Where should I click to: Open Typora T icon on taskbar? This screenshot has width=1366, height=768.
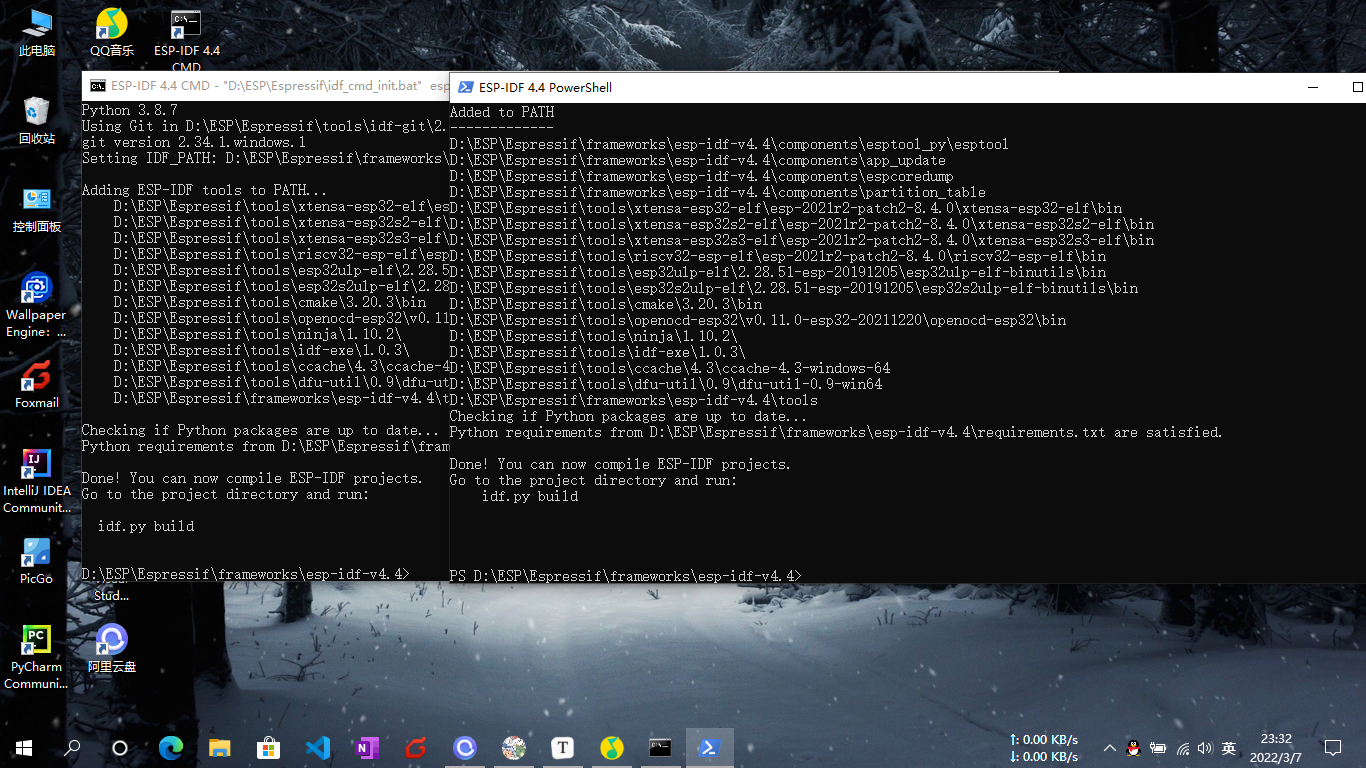pos(563,748)
